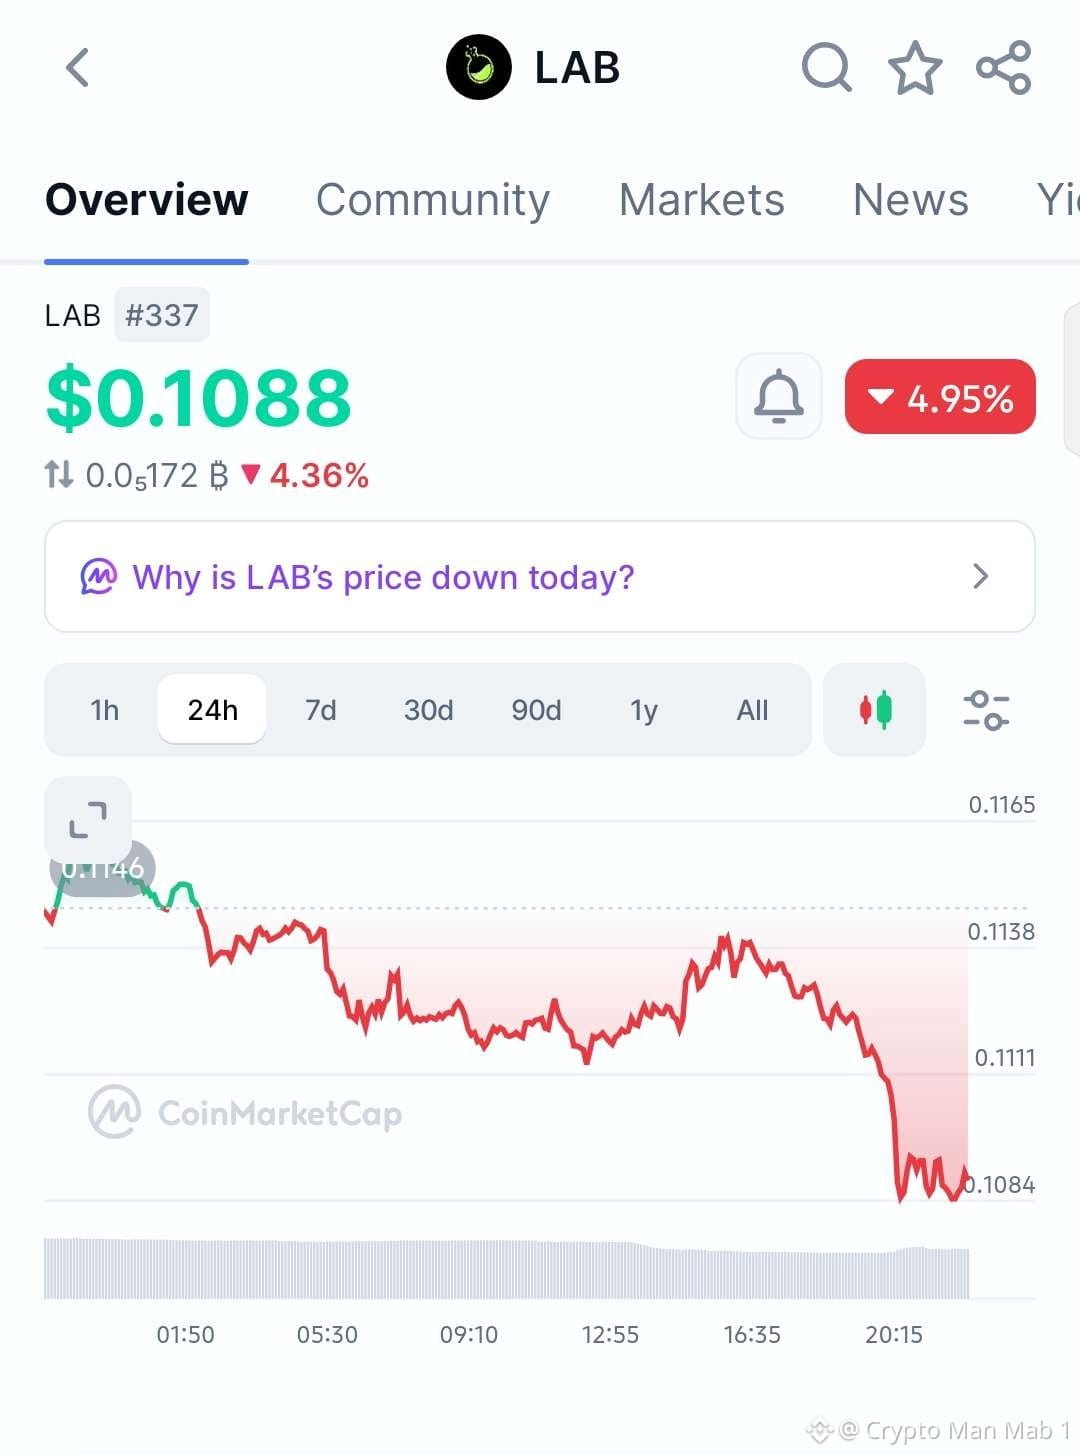Tap the LAB coin logo

[478, 68]
